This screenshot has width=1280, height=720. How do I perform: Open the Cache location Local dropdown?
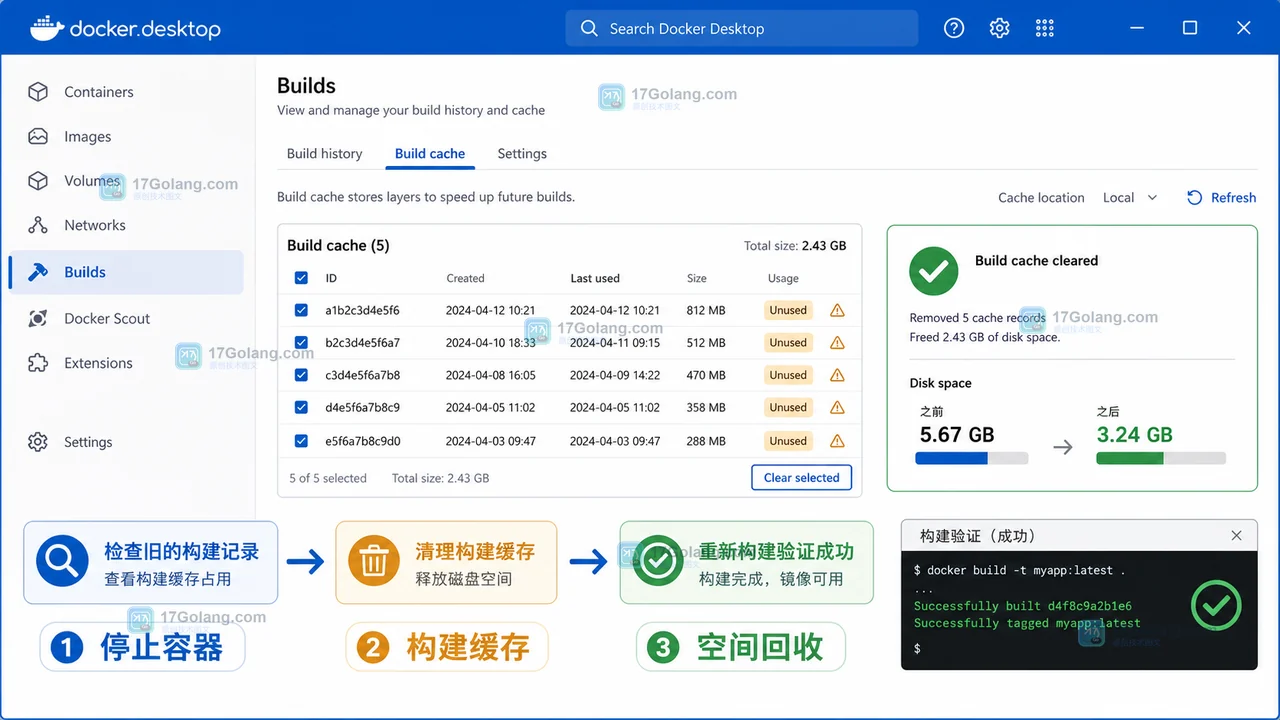pyautogui.click(x=1129, y=198)
